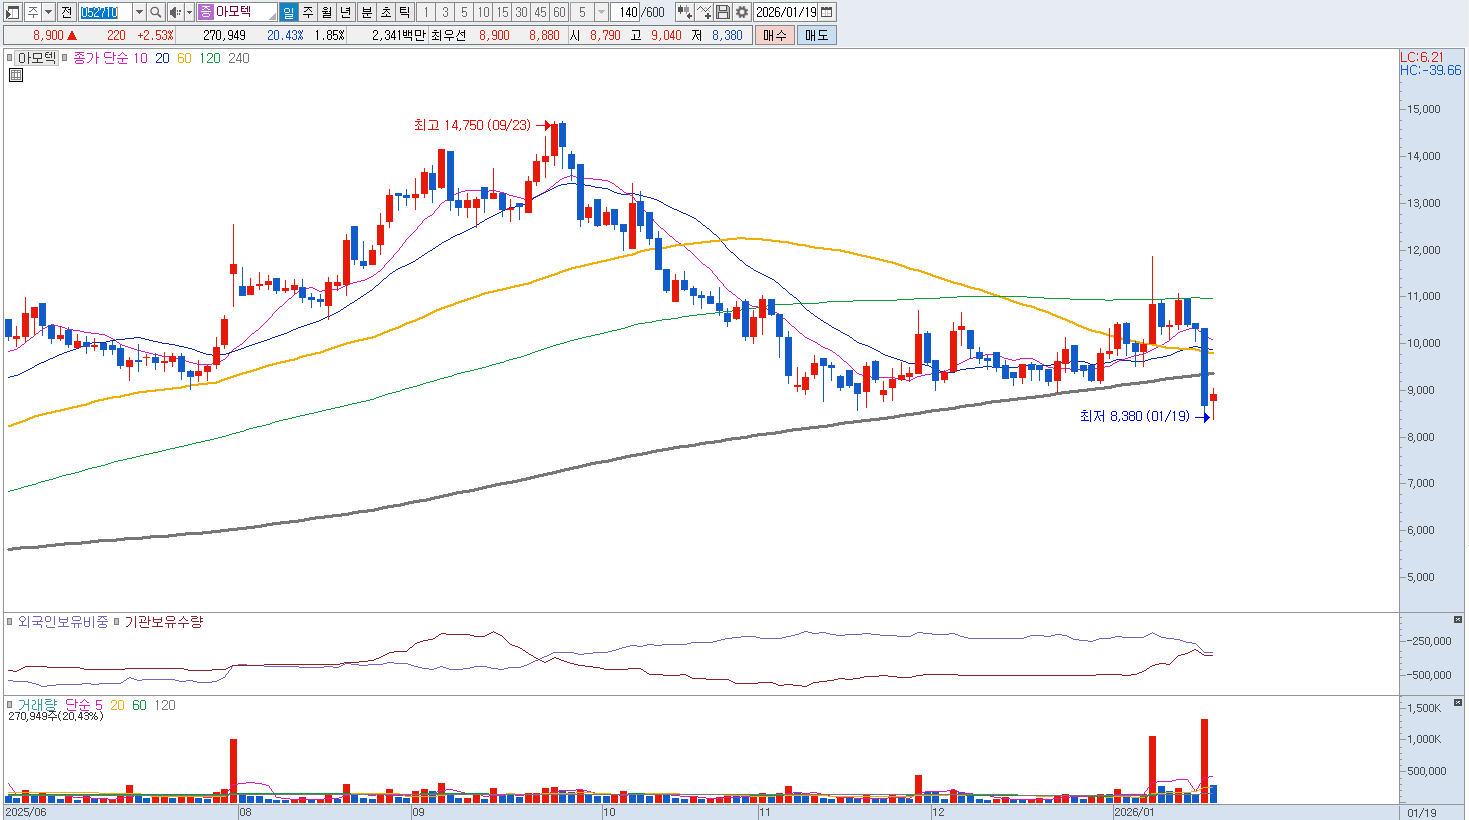Open the stock code history dropdown
Screen dimensions: 1469x820
[x=139, y=12]
